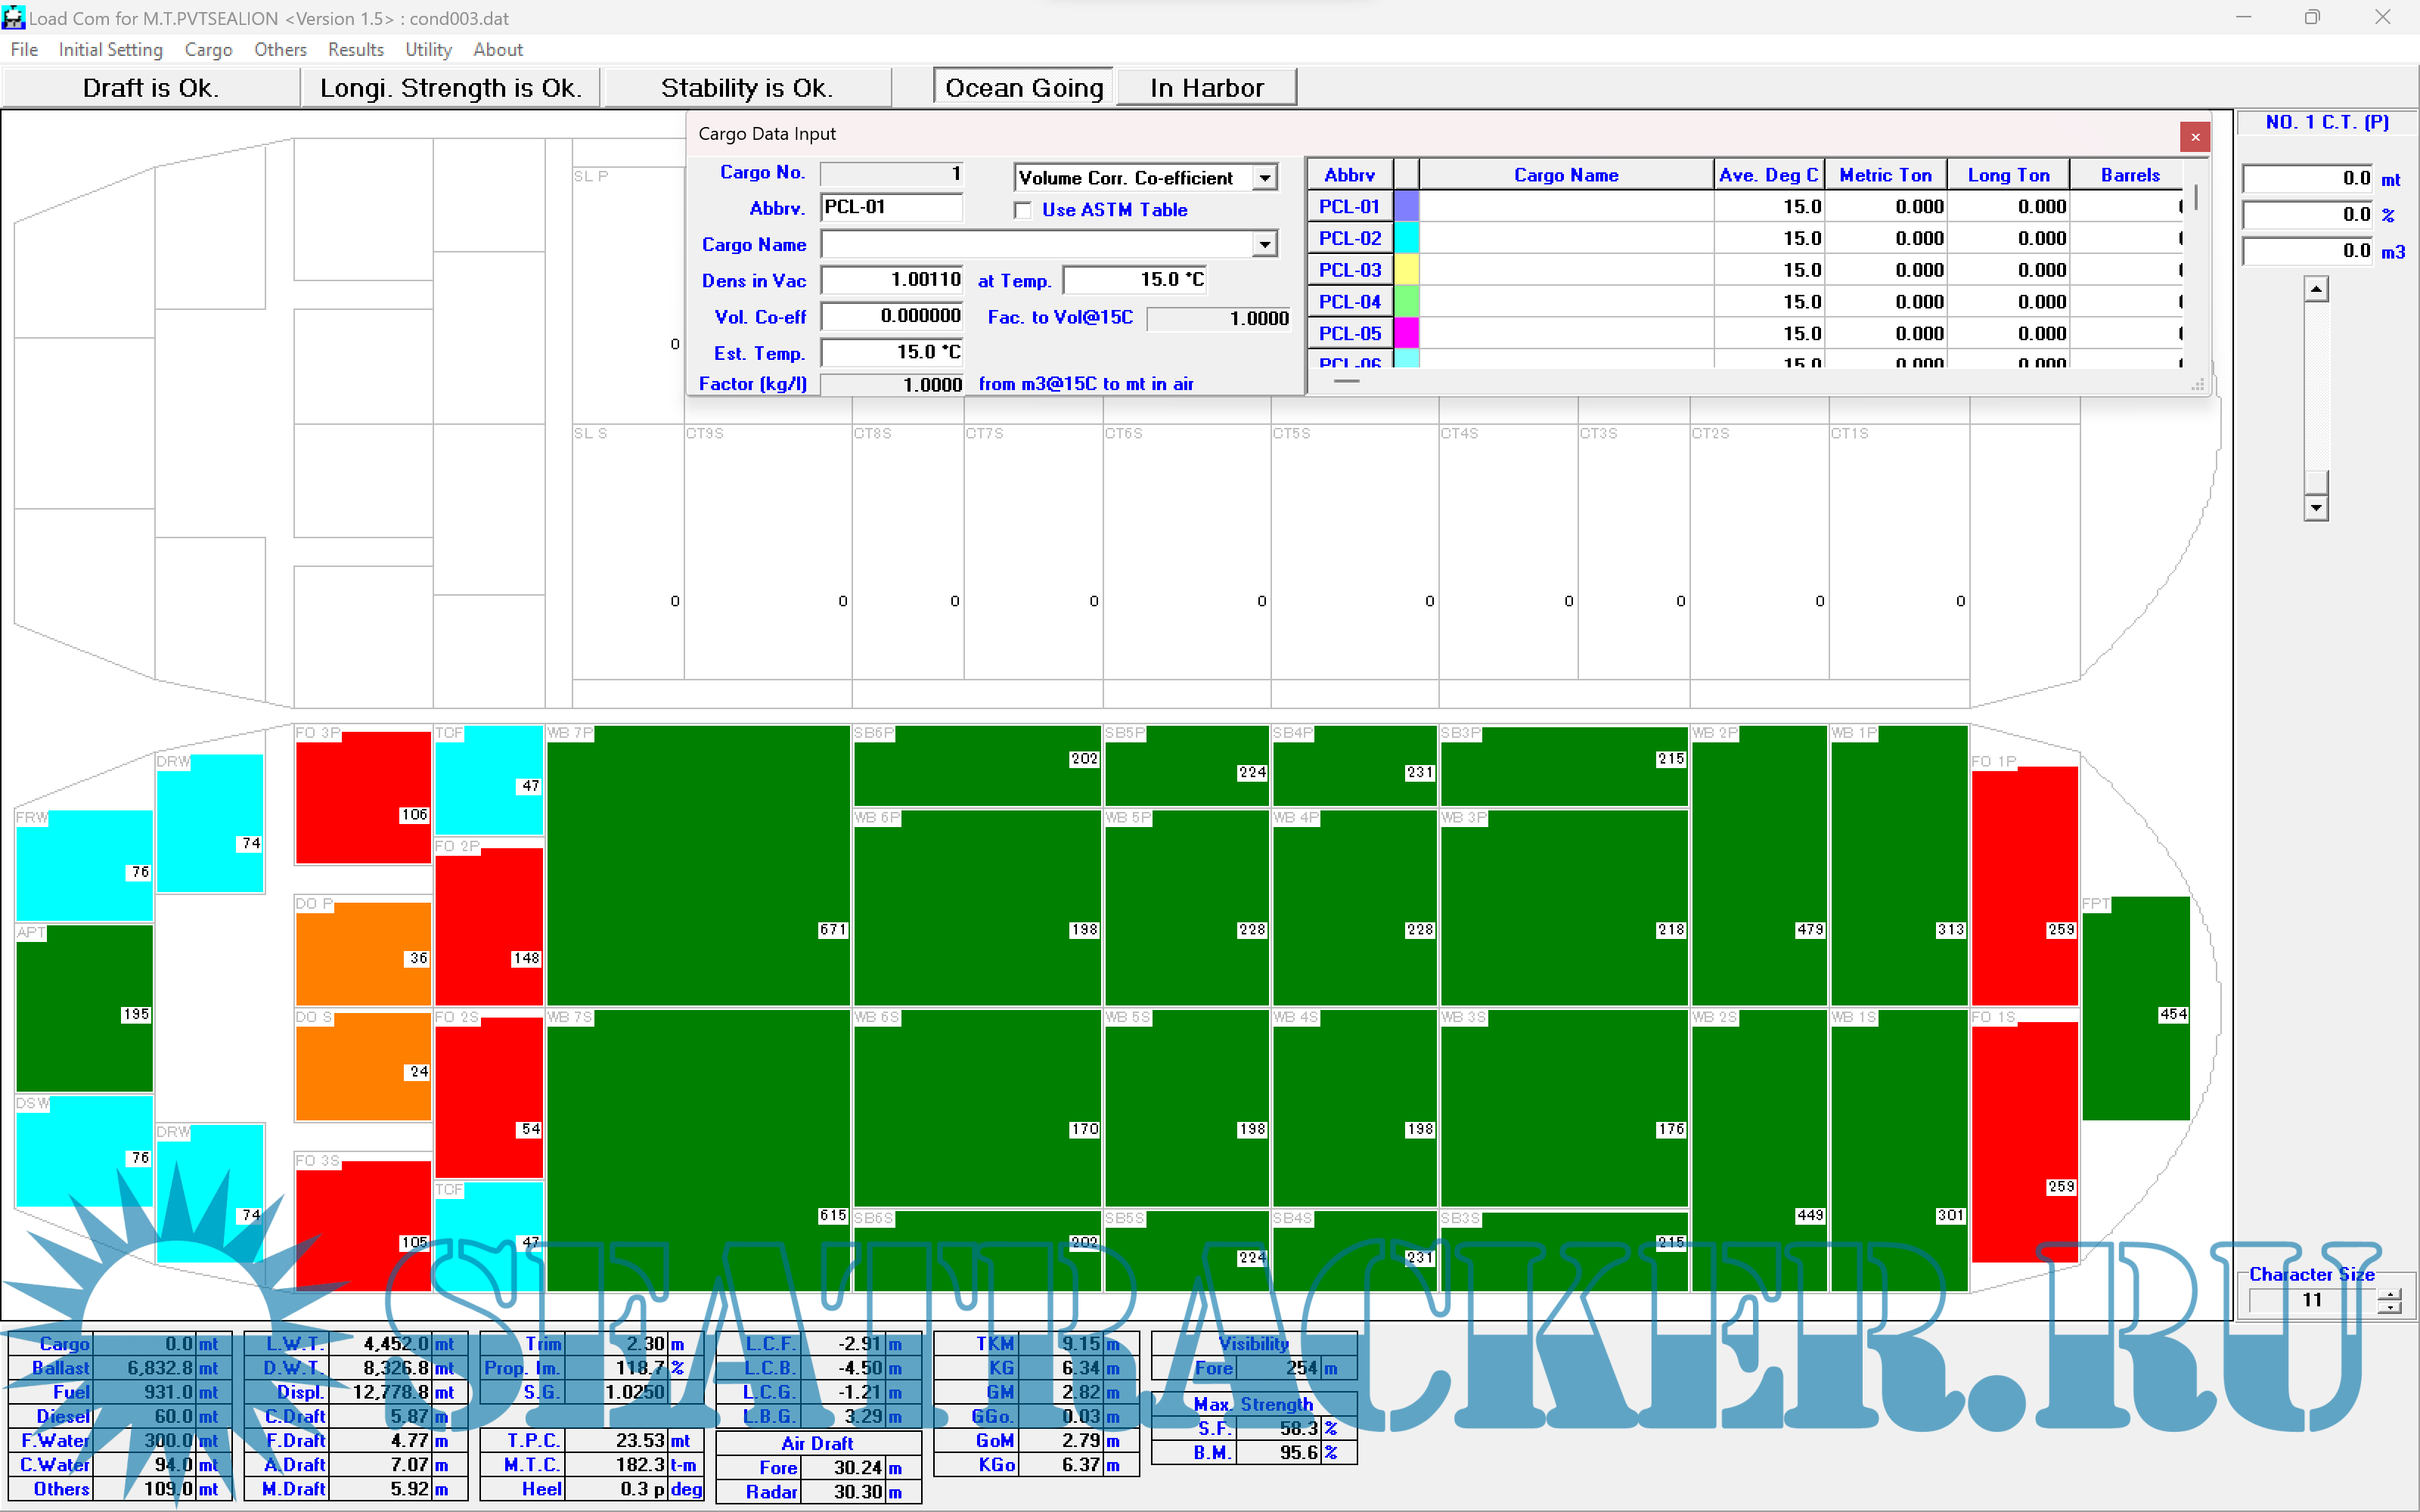This screenshot has width=2420, height=1512.
Task: Select the WB 7P ballast tank
Action: tap(697, 864)
